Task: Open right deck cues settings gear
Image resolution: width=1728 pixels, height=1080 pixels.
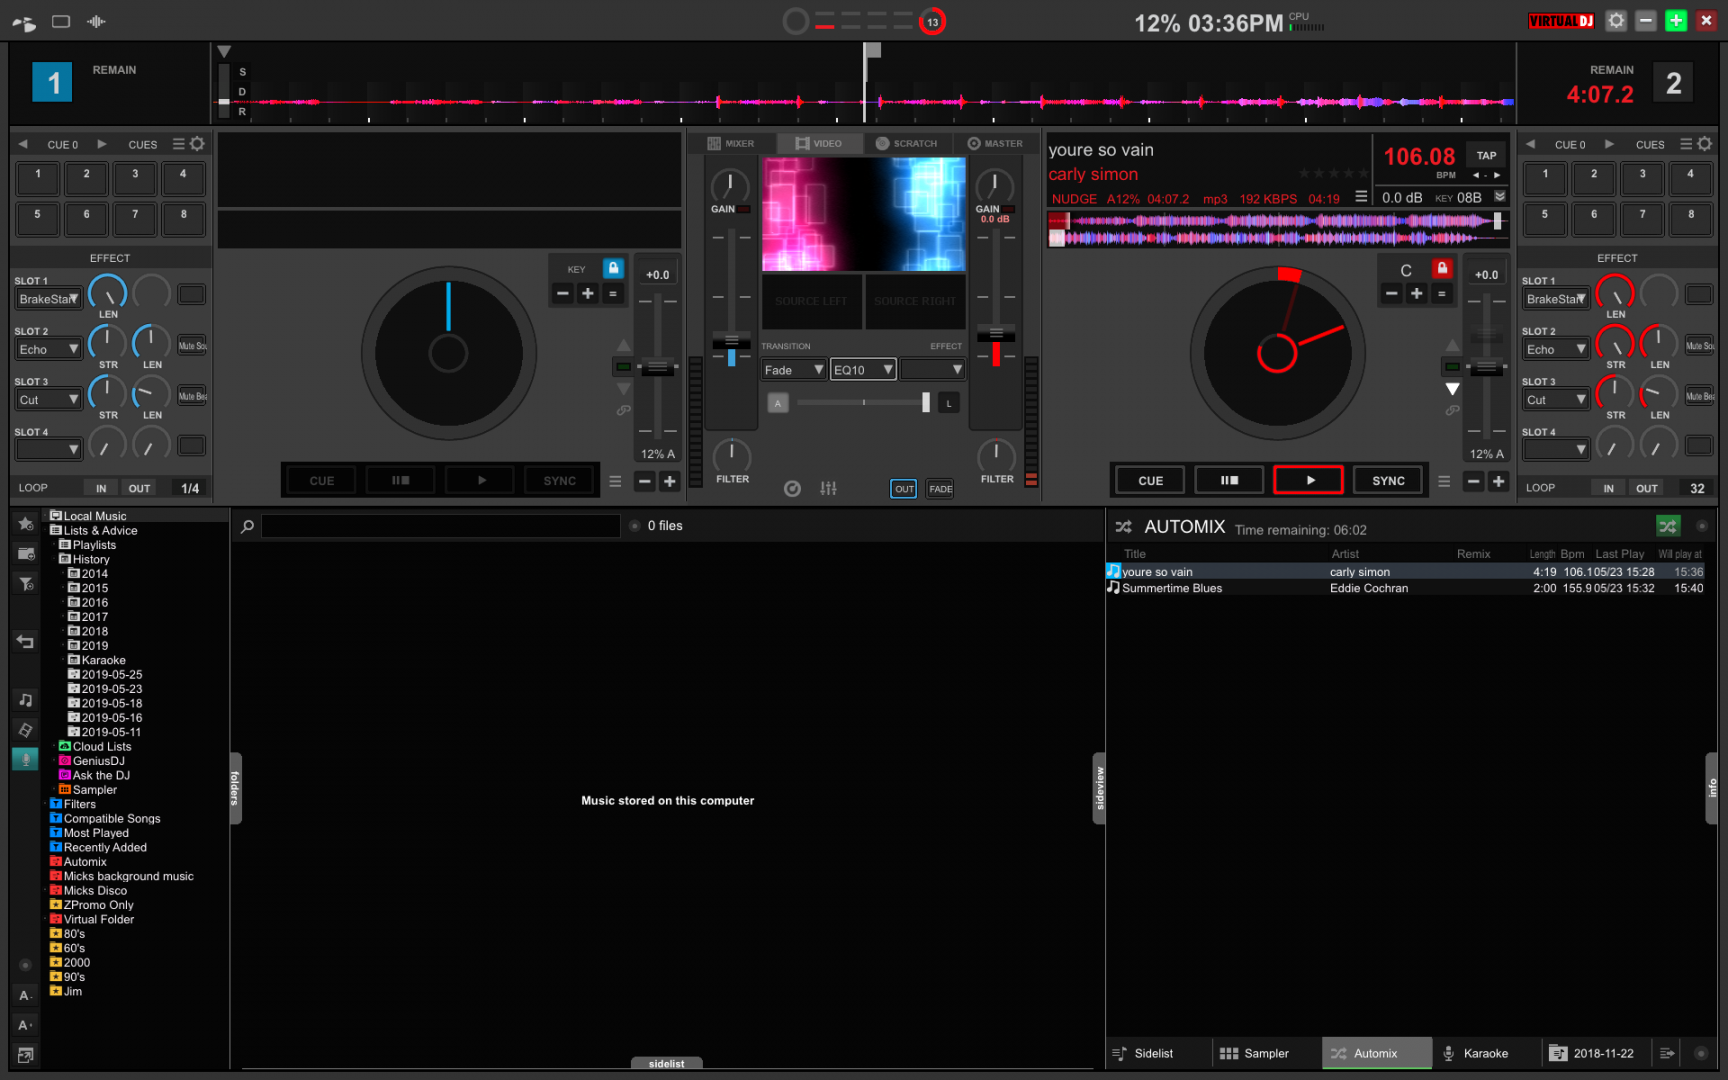Action: coord(1705,144)
